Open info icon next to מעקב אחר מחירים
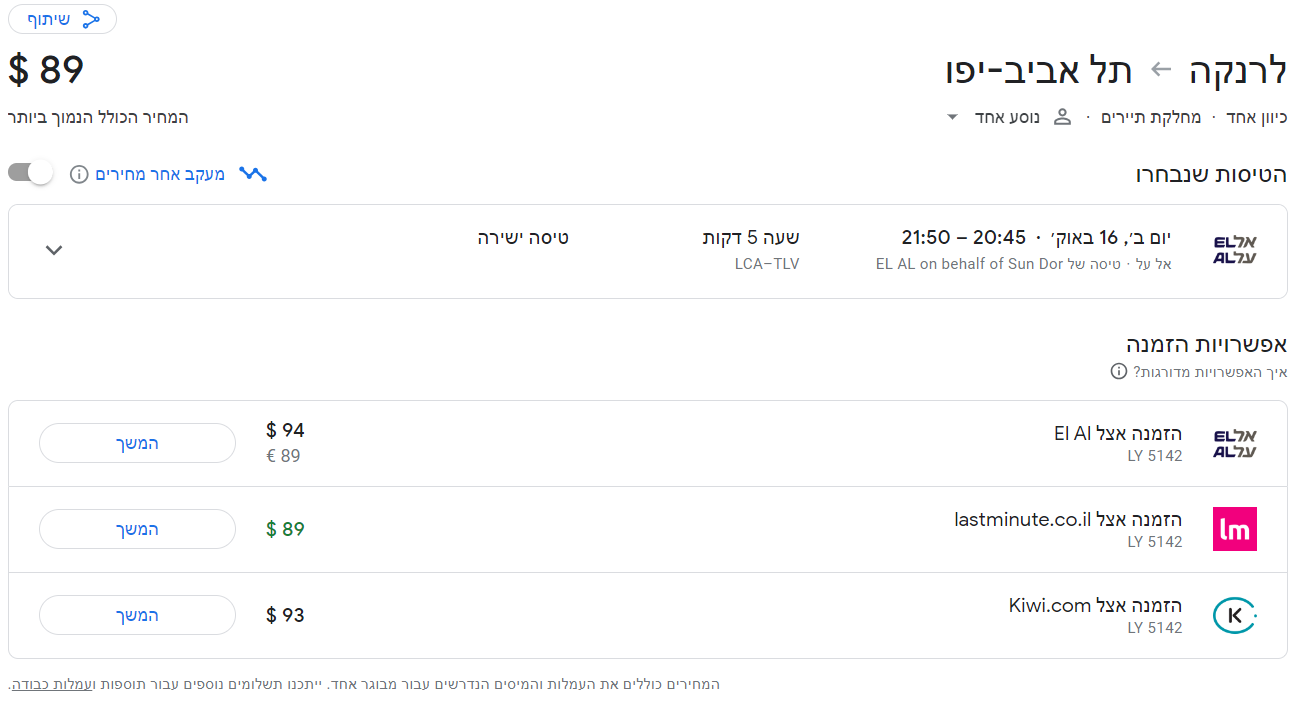The height and width of the screenshot is (708, 1314). pyautogui.click(x=79, y=175)
